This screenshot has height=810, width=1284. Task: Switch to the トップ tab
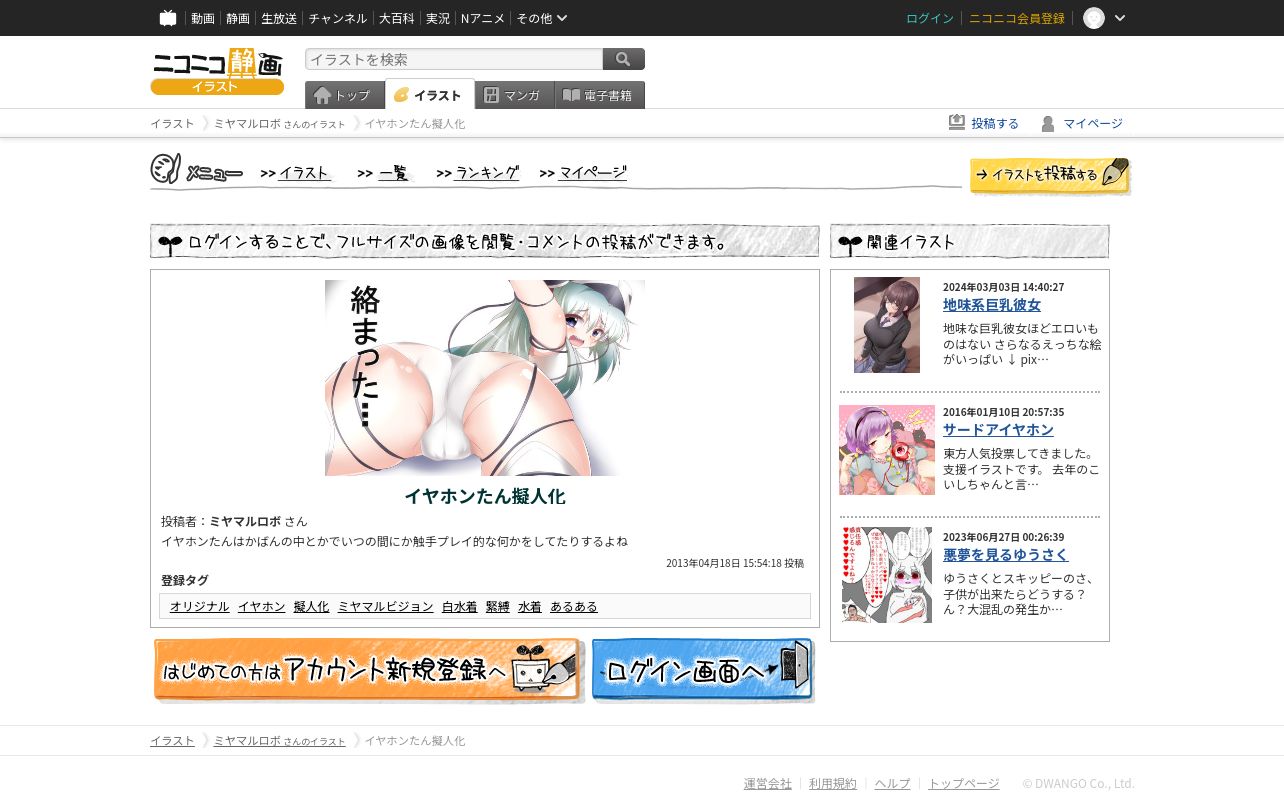[x=345, y=95]
